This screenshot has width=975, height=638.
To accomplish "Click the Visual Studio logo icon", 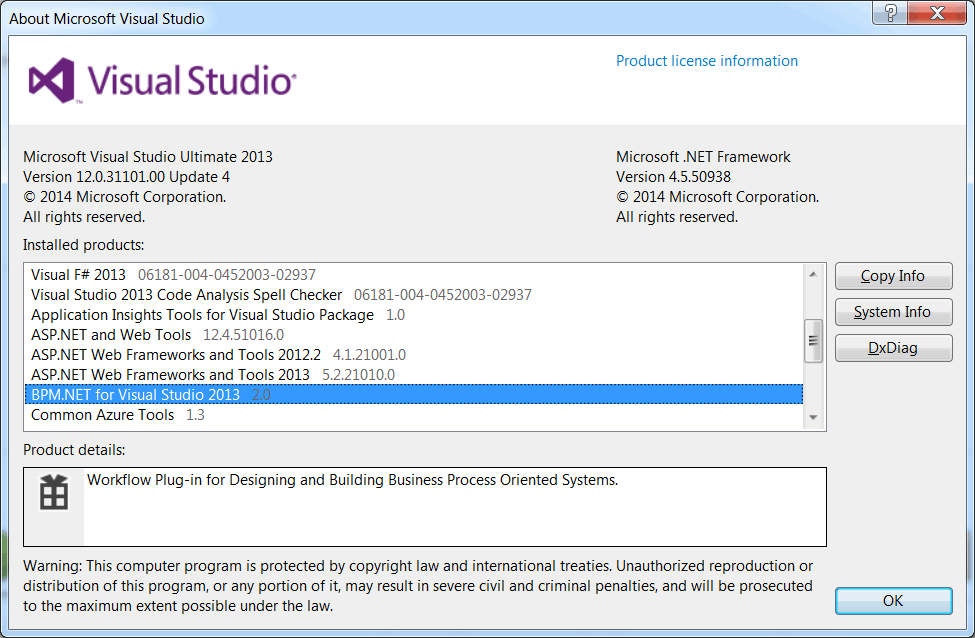I will (52, 81).
